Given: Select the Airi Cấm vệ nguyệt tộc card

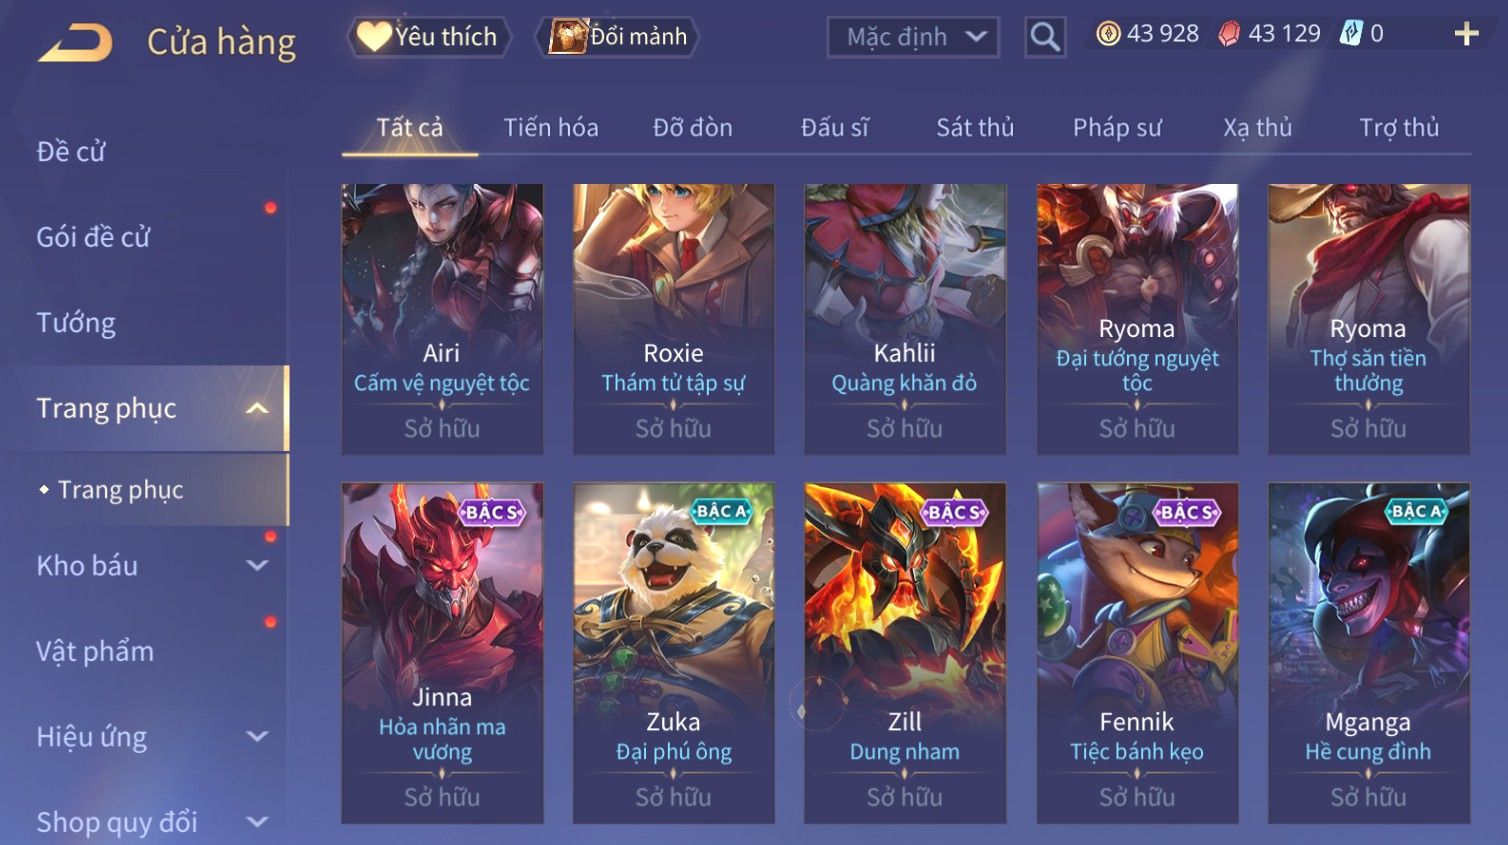Looking at the screenshot, I should [x=442, y=319].
